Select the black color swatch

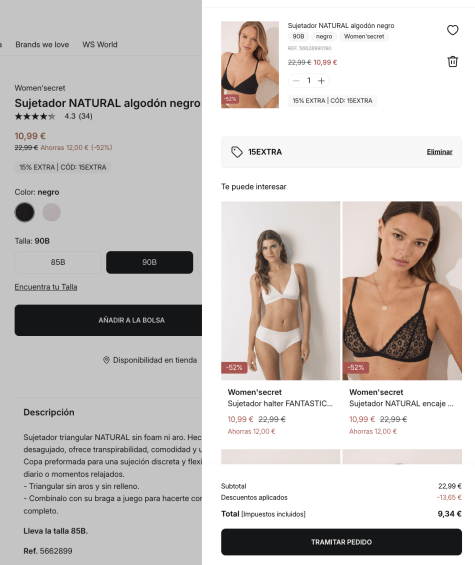coord(25,212)
